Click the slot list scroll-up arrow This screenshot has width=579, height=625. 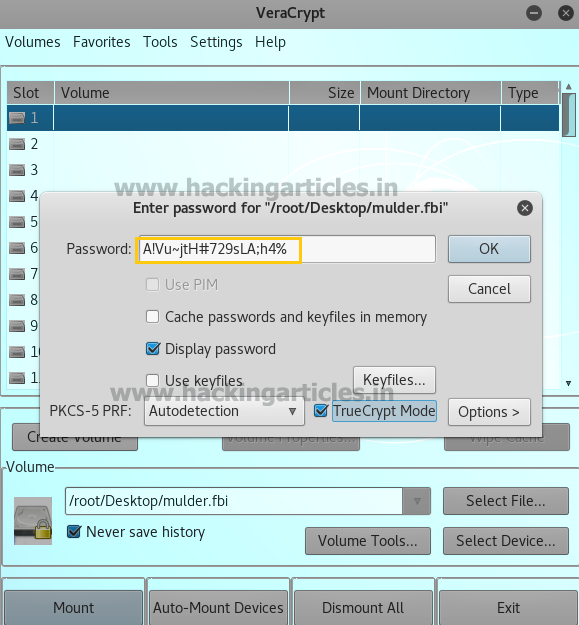click(569, 86)
